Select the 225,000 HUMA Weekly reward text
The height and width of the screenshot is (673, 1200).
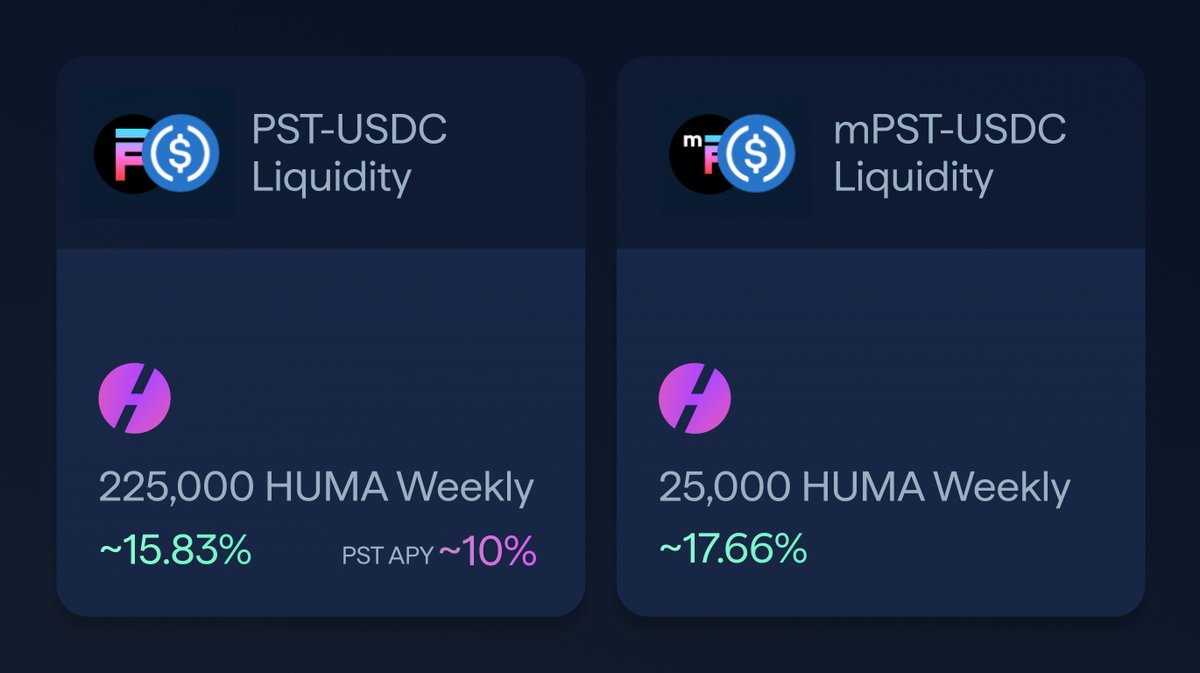[x=316, y=488]
